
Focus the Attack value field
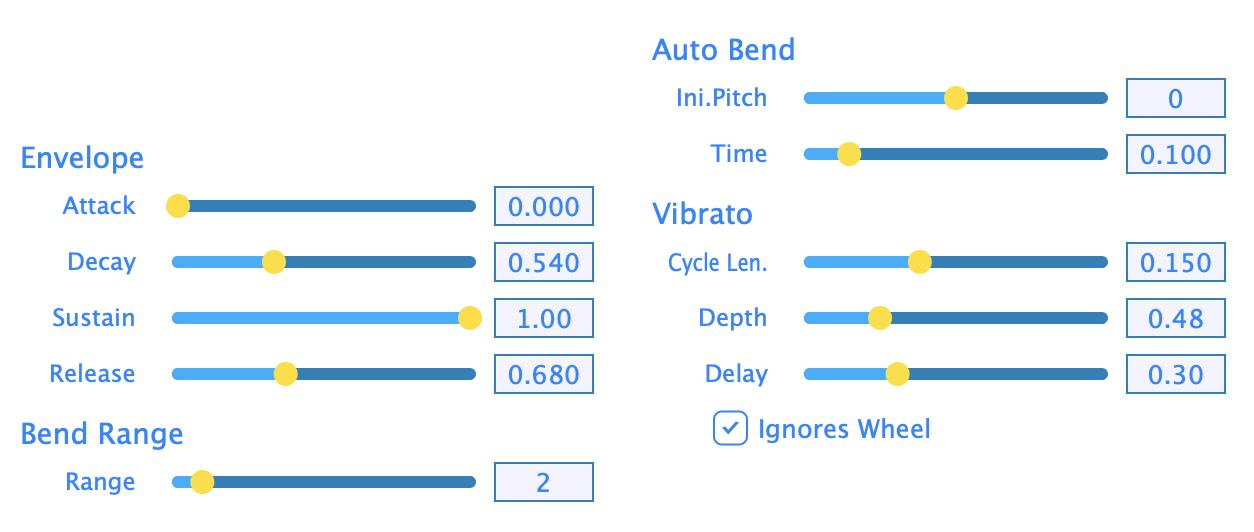pyautogui.click(x=544, y=207)
